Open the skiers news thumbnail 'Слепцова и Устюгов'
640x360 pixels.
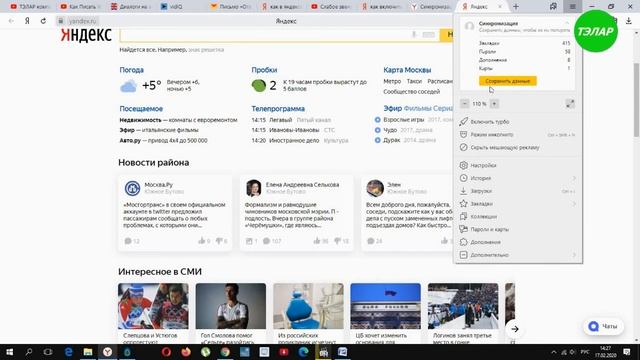pos(153,306)
